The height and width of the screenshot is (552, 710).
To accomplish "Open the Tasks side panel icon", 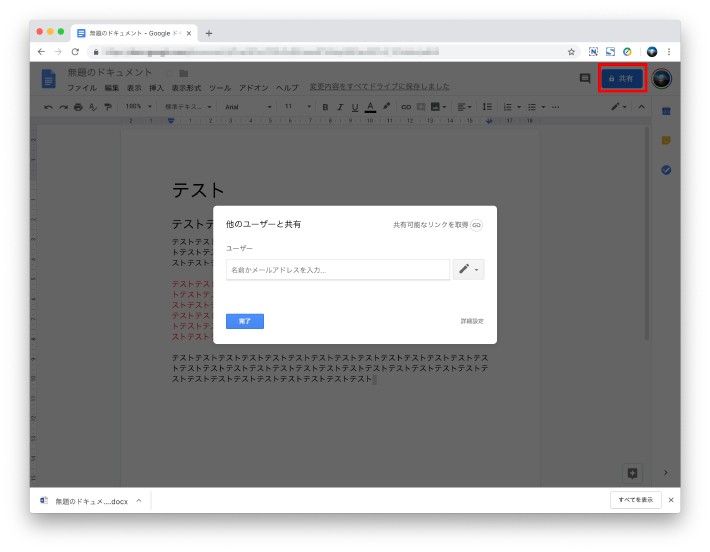I will [666, 170].
